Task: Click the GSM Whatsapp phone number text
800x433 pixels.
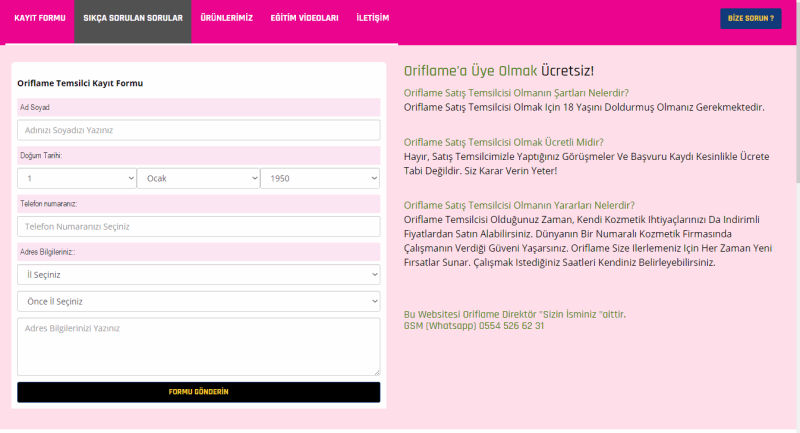Action: coord(473,326)
